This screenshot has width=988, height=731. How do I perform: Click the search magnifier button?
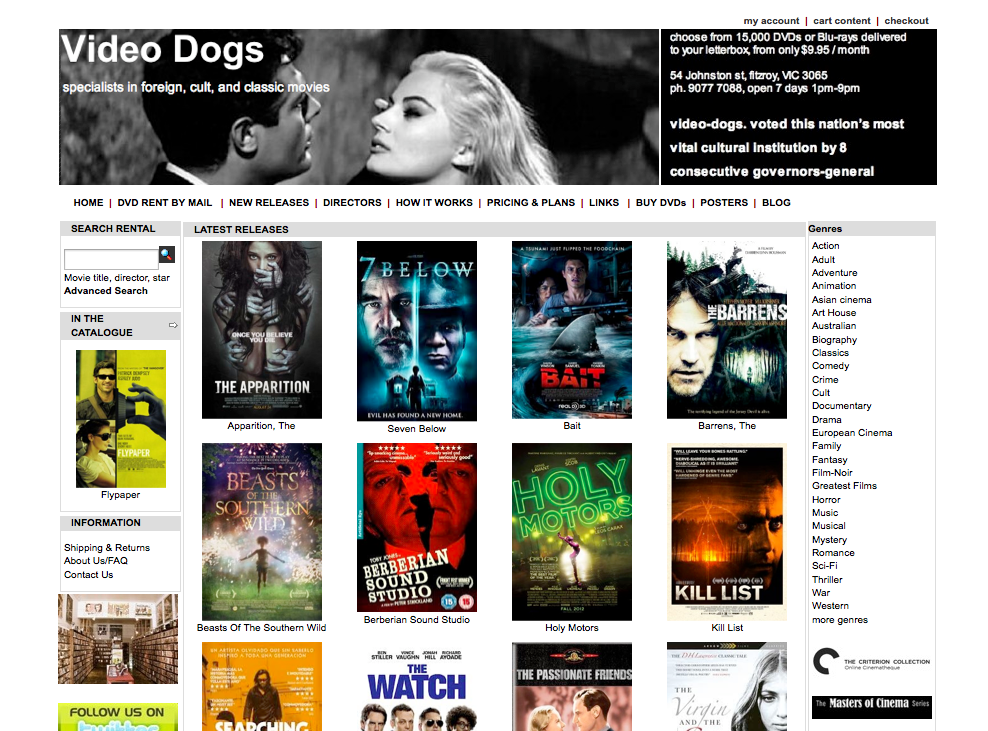(167, 255)
